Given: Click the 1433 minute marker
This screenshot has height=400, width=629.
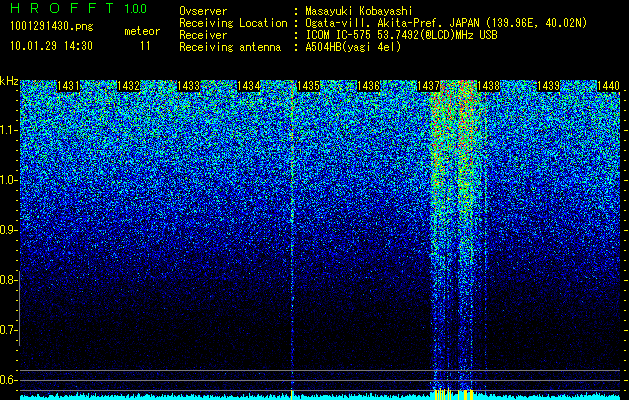Looking at the screenshot, I should 189,86.
